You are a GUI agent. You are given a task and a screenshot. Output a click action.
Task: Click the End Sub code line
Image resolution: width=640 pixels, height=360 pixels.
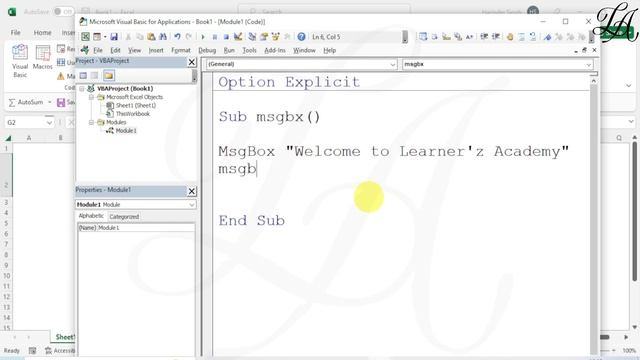coord(251,221)
